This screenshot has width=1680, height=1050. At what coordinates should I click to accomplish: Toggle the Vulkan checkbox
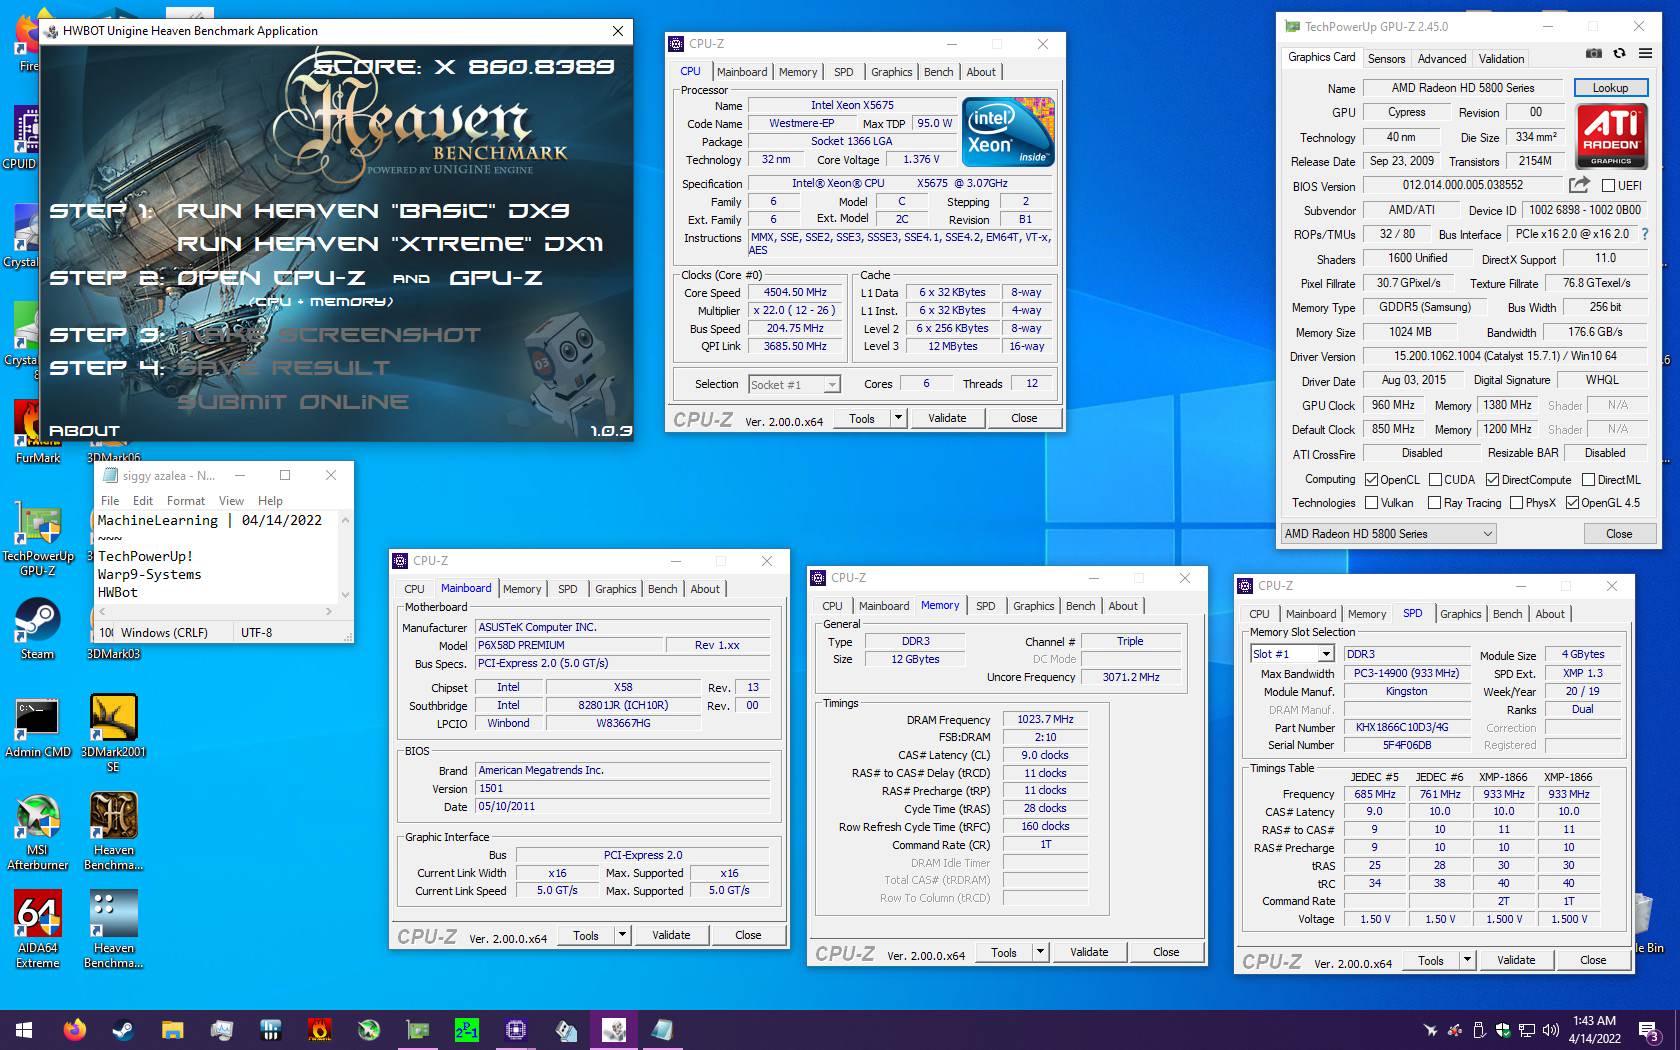(1372, 503)
